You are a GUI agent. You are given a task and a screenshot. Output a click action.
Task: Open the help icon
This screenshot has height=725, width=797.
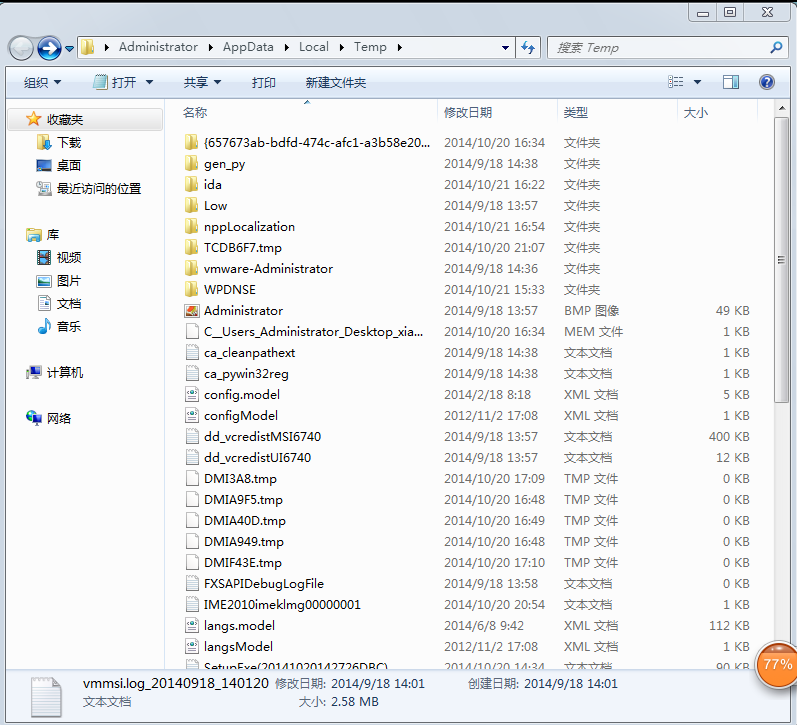pos(767,82)
